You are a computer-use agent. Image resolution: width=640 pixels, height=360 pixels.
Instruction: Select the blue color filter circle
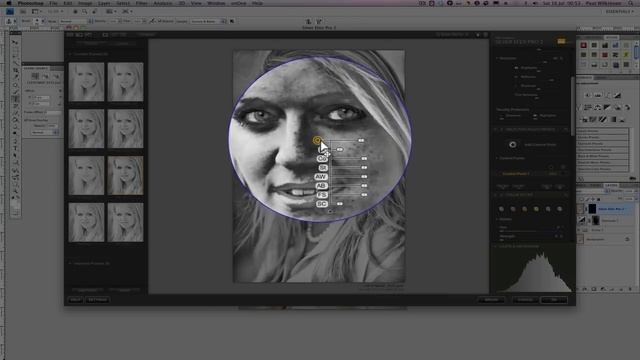(x=560, y=209)
